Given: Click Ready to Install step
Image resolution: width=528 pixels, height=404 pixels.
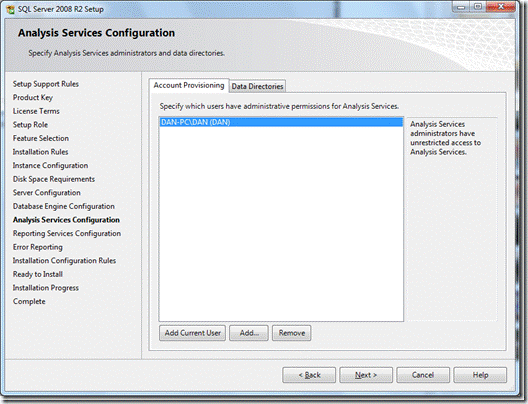Looking at the screenshot, I should [x=38, y=274].
